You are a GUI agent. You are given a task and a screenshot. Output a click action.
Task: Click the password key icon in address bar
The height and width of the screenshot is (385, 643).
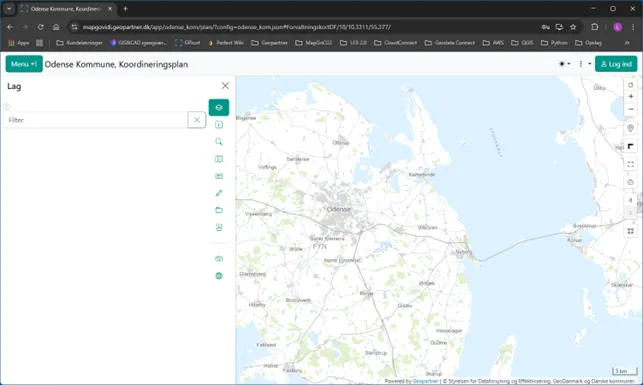click(545, 27)
